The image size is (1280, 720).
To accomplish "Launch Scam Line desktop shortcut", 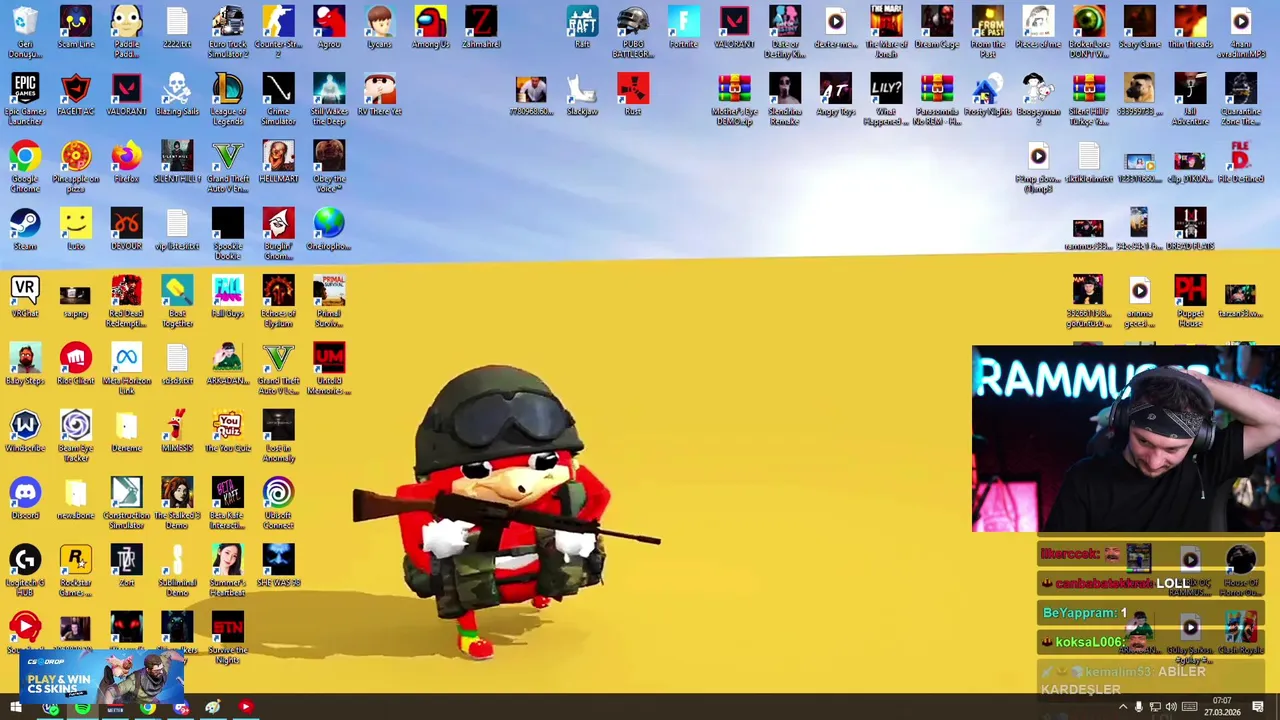I will tap(76, 28).
